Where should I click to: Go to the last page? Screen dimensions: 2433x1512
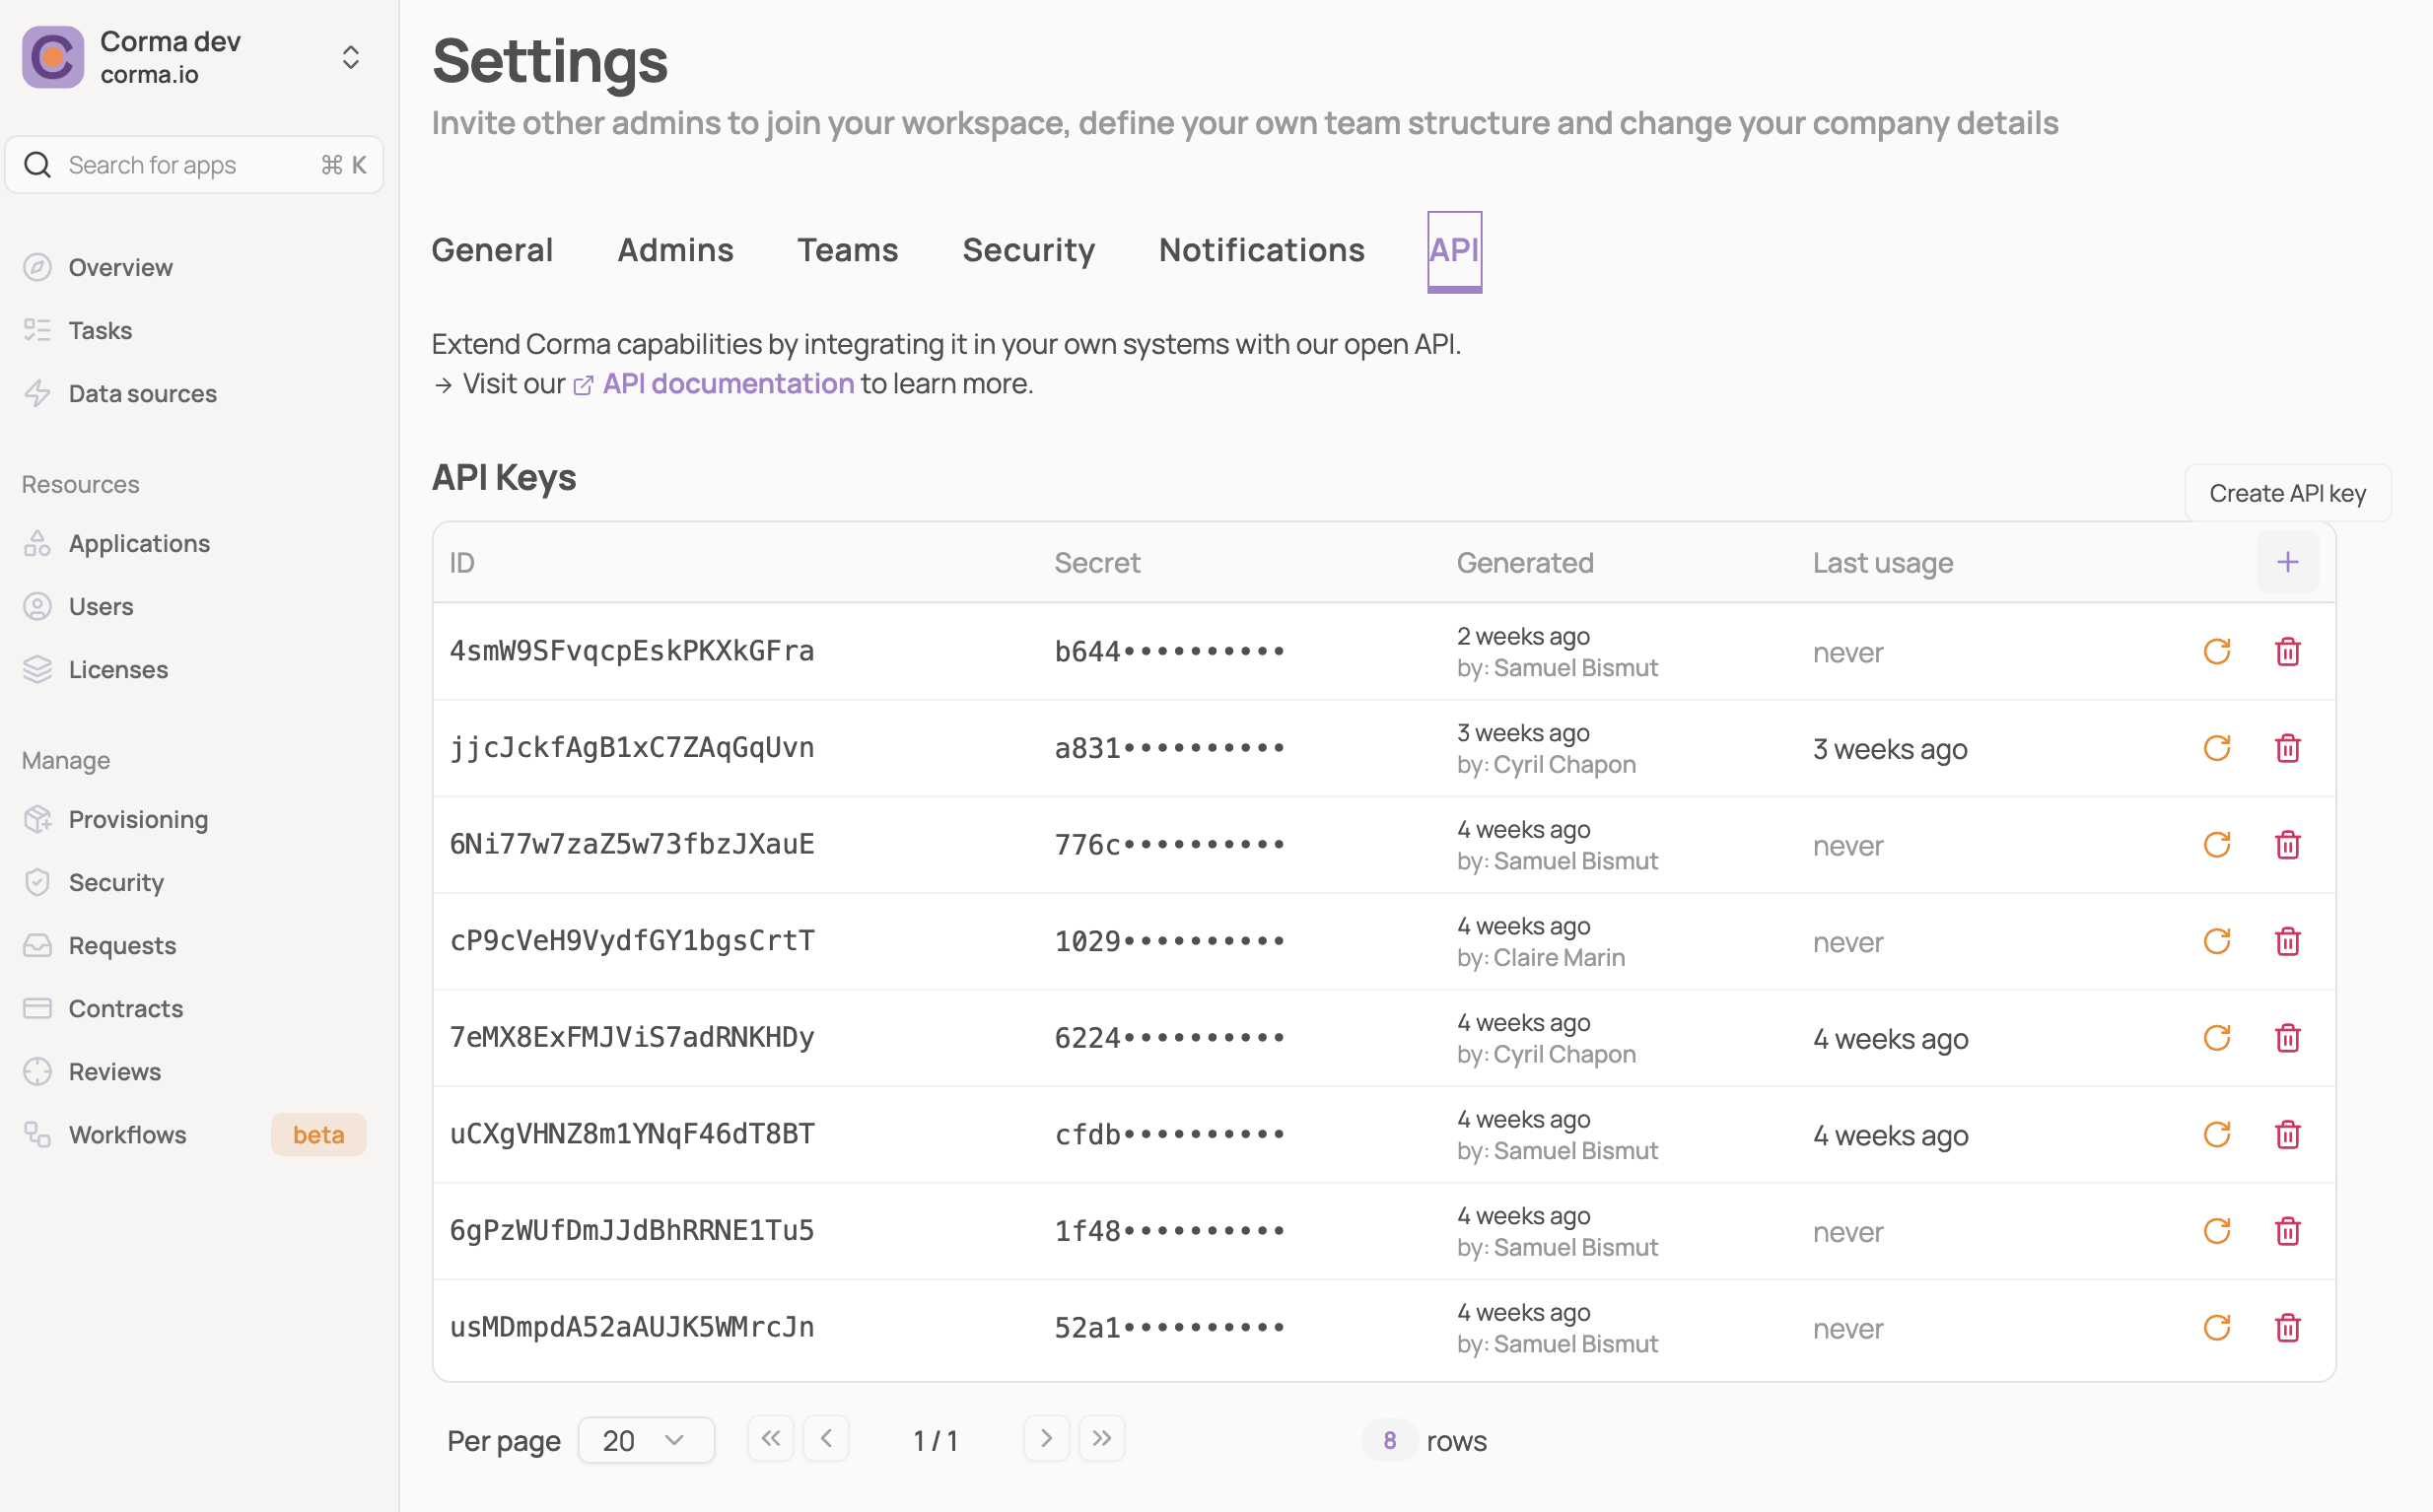(1102, 1438)
